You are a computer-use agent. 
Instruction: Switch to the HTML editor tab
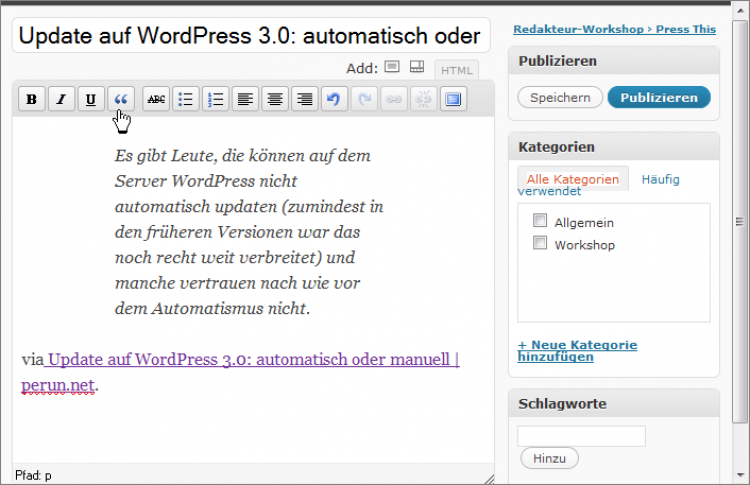(457, 70)
